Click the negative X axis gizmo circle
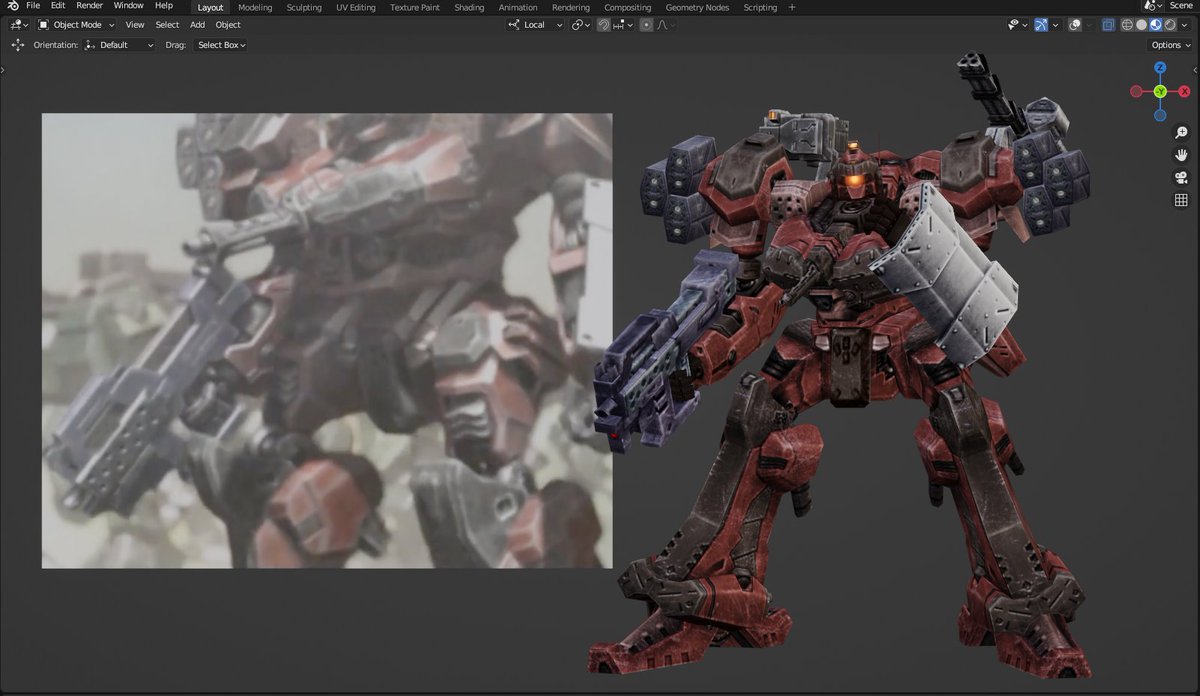The height and width of the screenshot is (696, 1200). 1136,91
